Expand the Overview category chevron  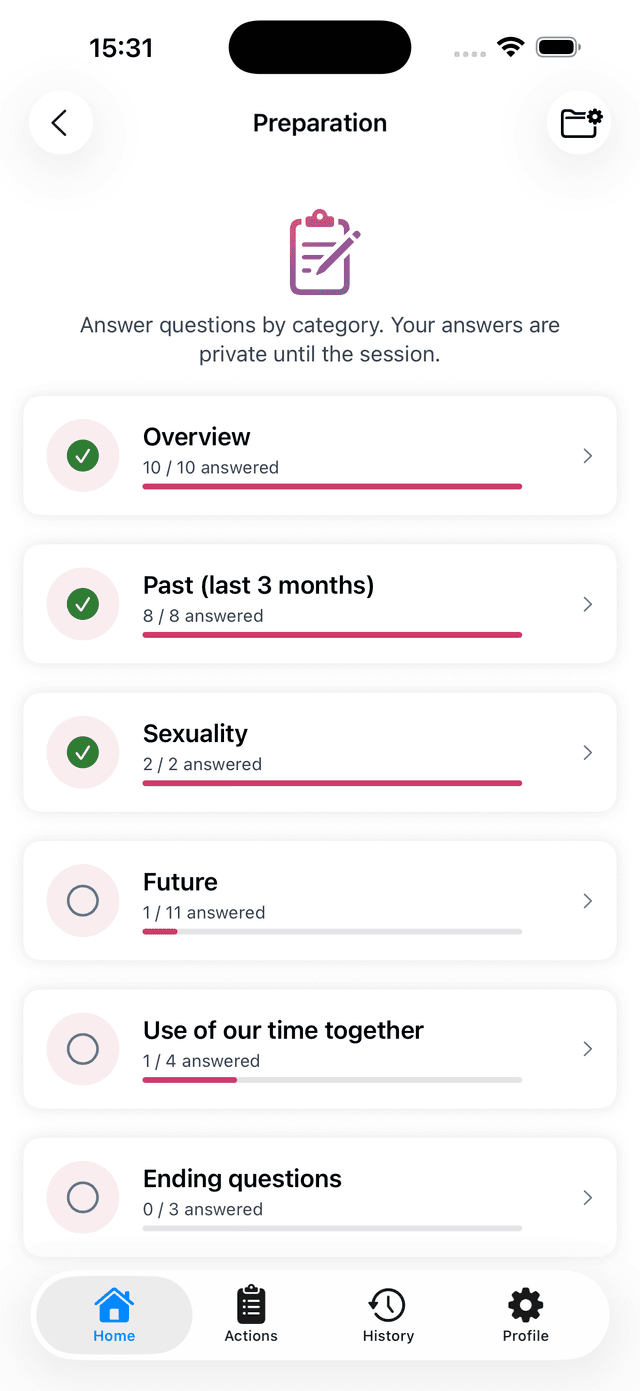point(588,456)
